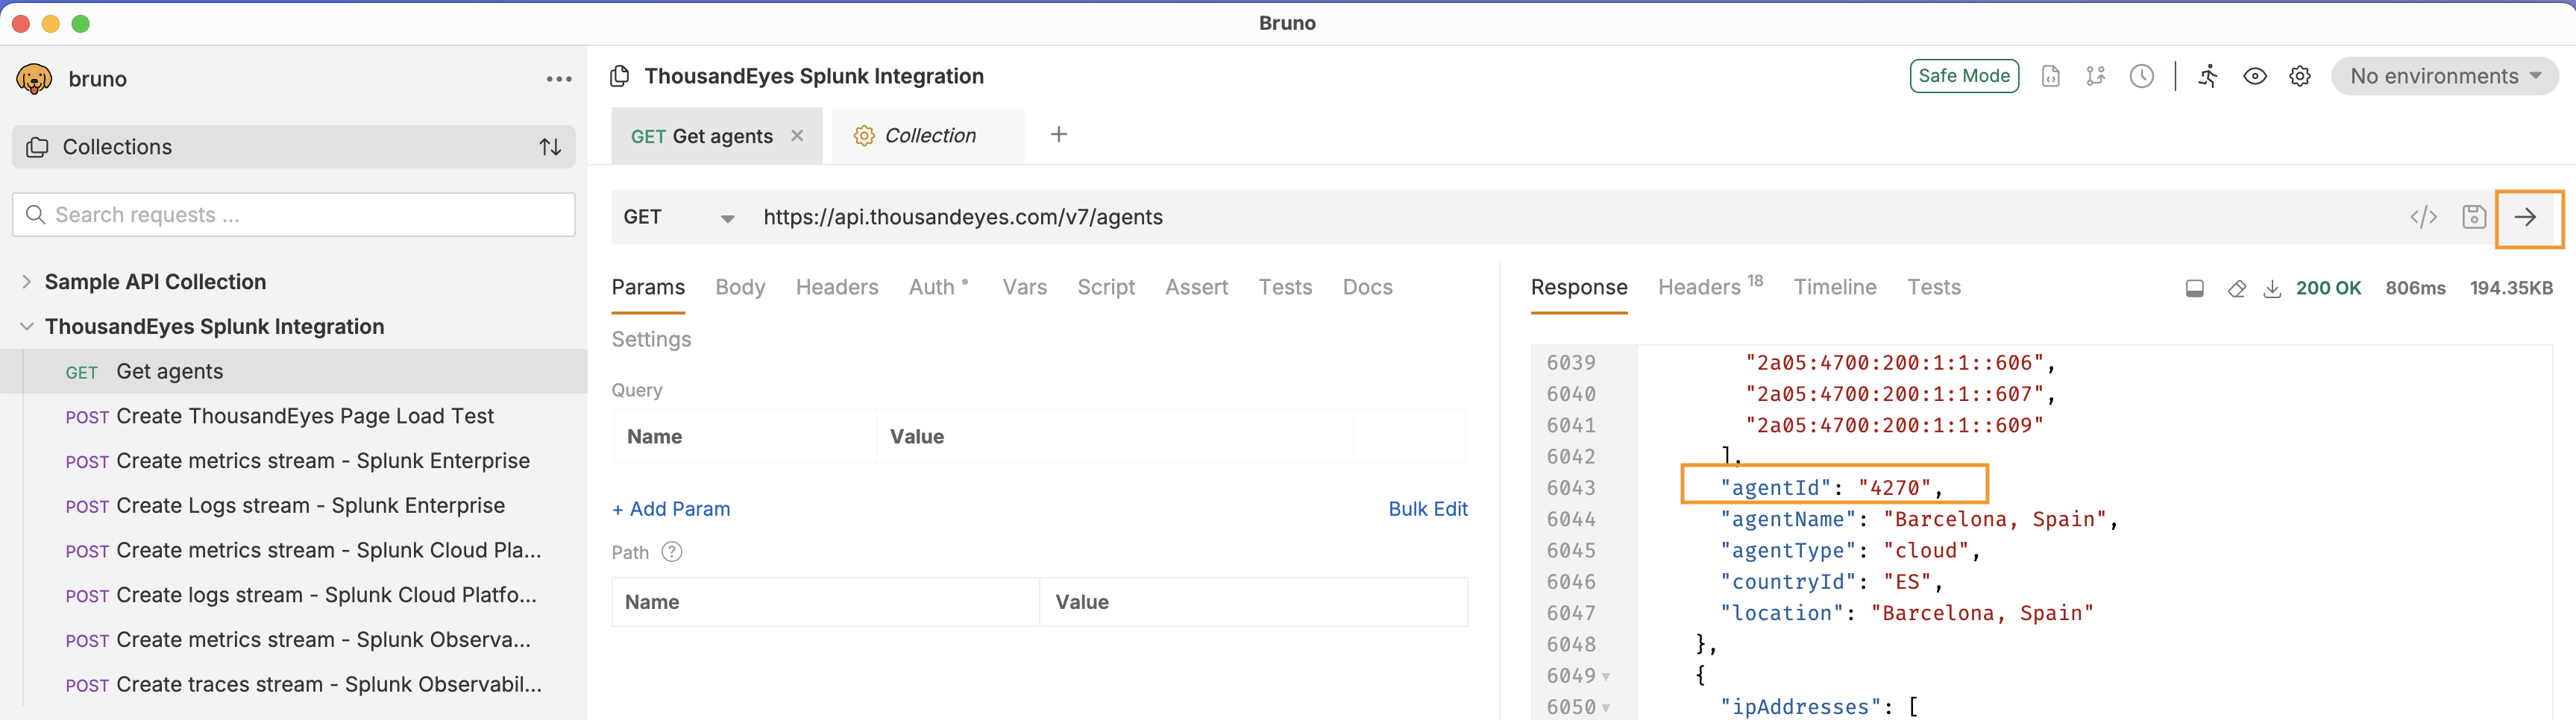Open the GET method dropdown
The image size is (2576, 720).
pos(678,217)
